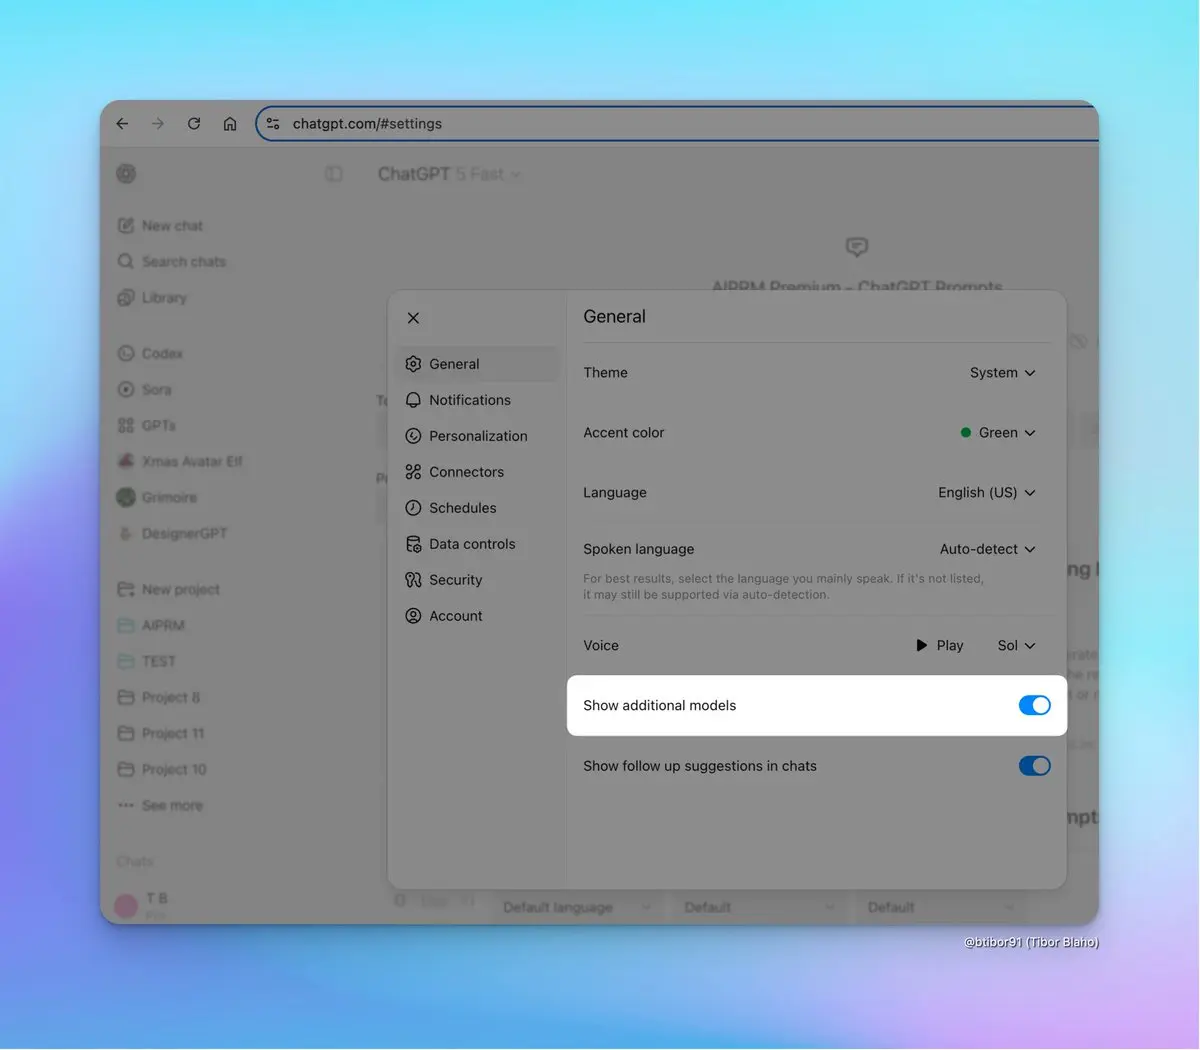Switch to the Connectors settings tab
The width and height of the screenshot is (1200, 1050).
[479, 472]
